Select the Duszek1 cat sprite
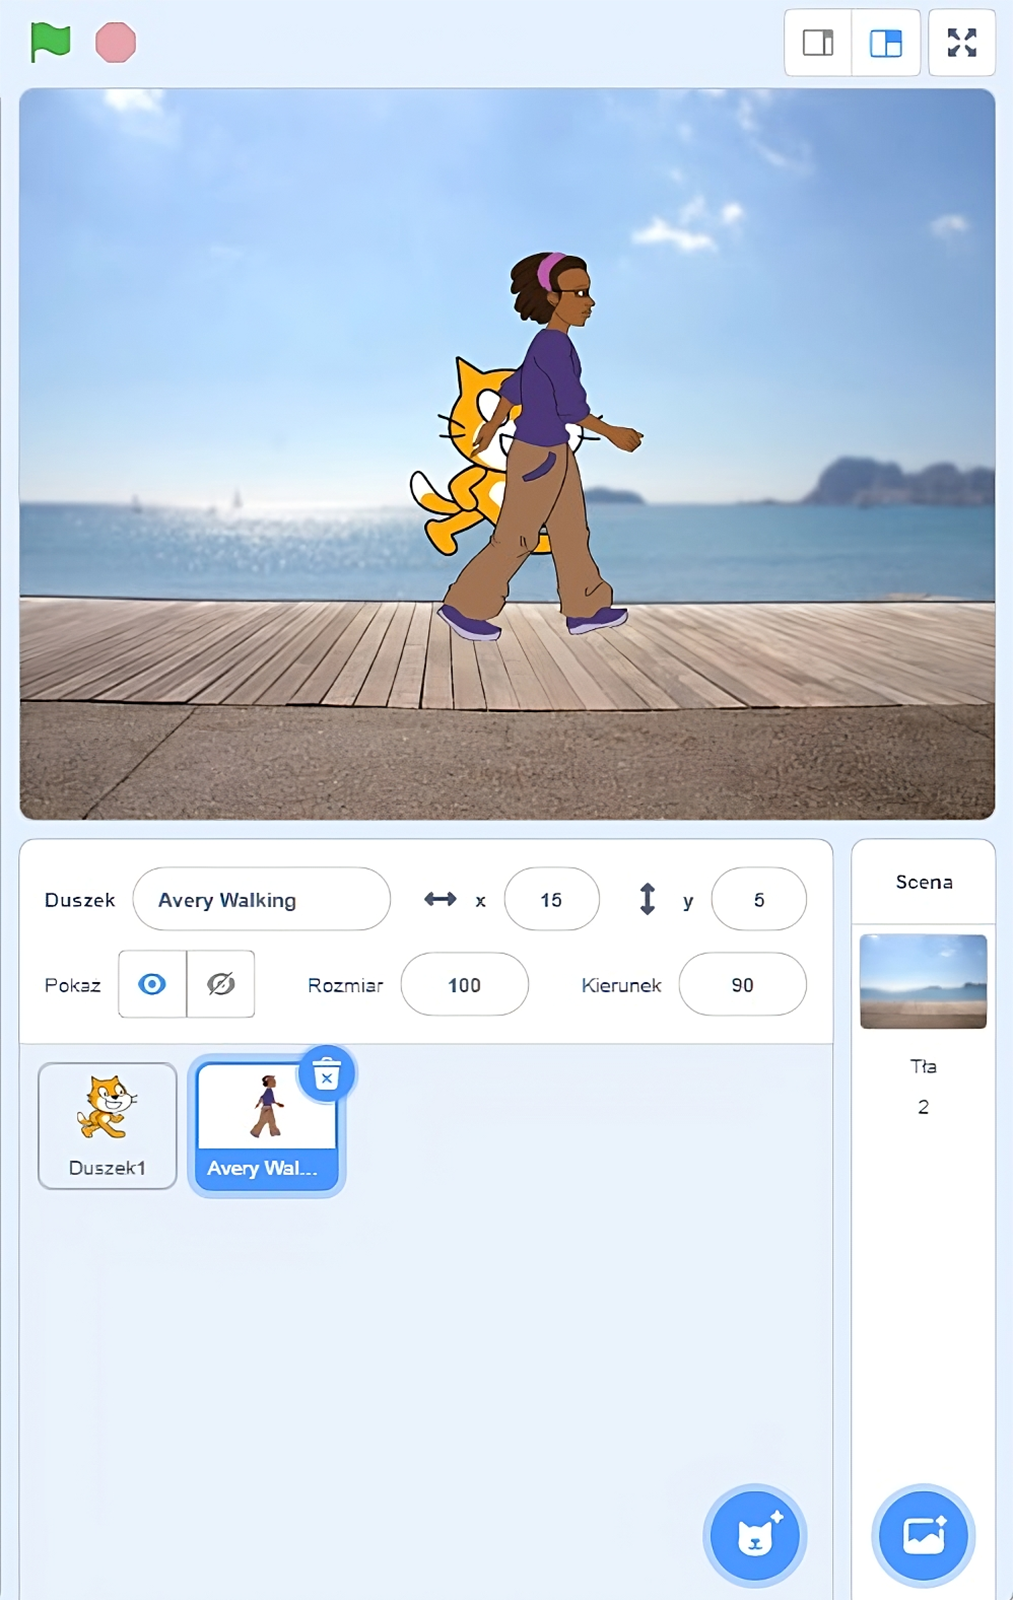The width and height of the screenshot is (1013, 1600). click(108, 1126)
